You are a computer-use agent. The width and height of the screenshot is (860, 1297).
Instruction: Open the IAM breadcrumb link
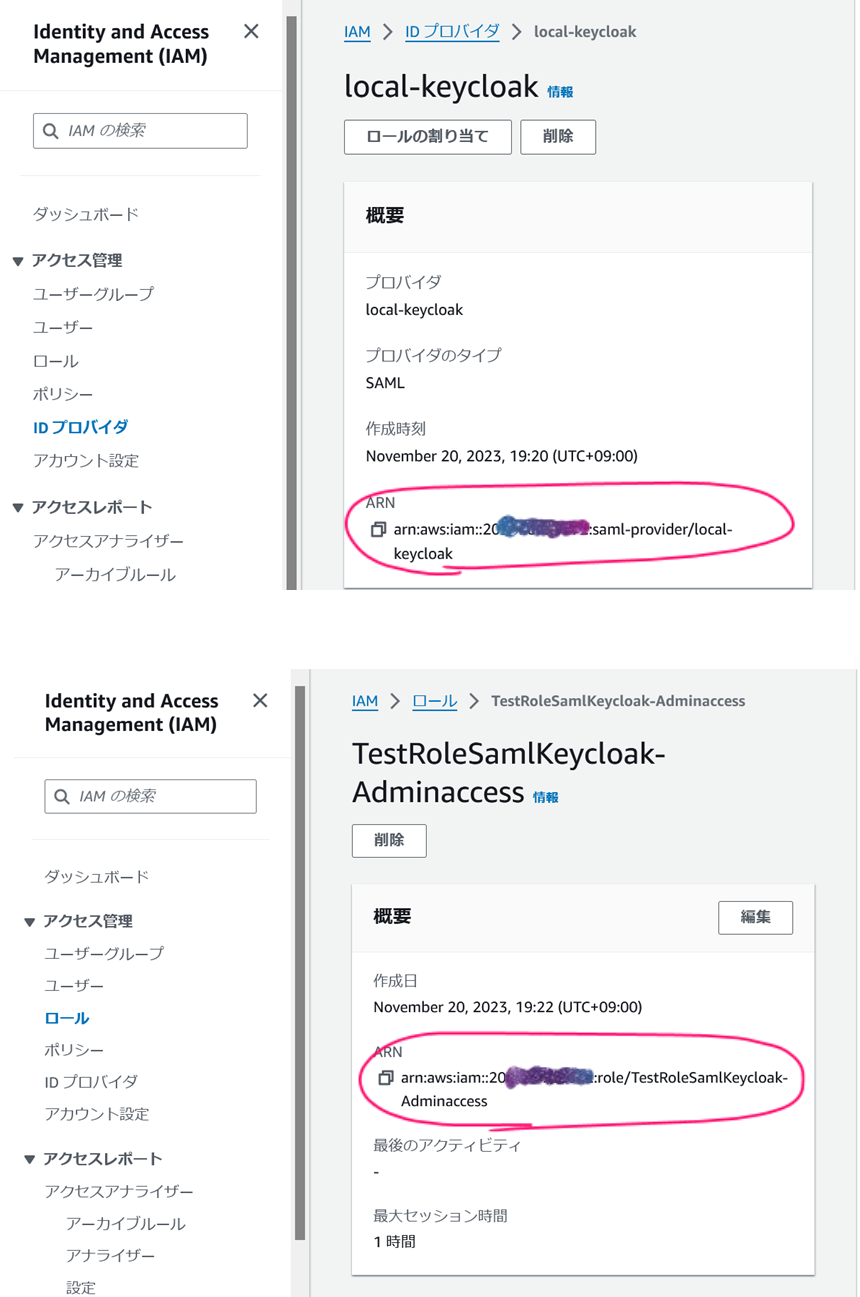coord(357,32)
